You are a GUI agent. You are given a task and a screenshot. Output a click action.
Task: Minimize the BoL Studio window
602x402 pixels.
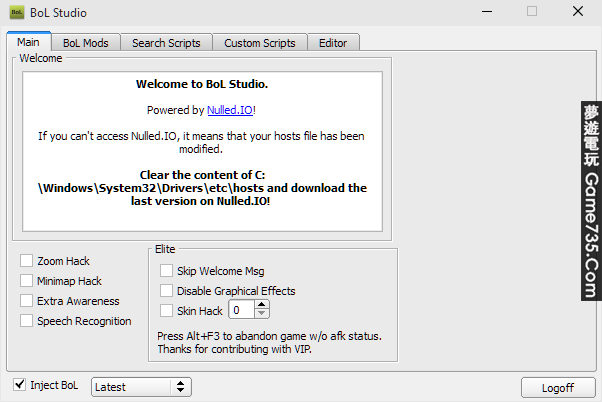tap(487, 12)
